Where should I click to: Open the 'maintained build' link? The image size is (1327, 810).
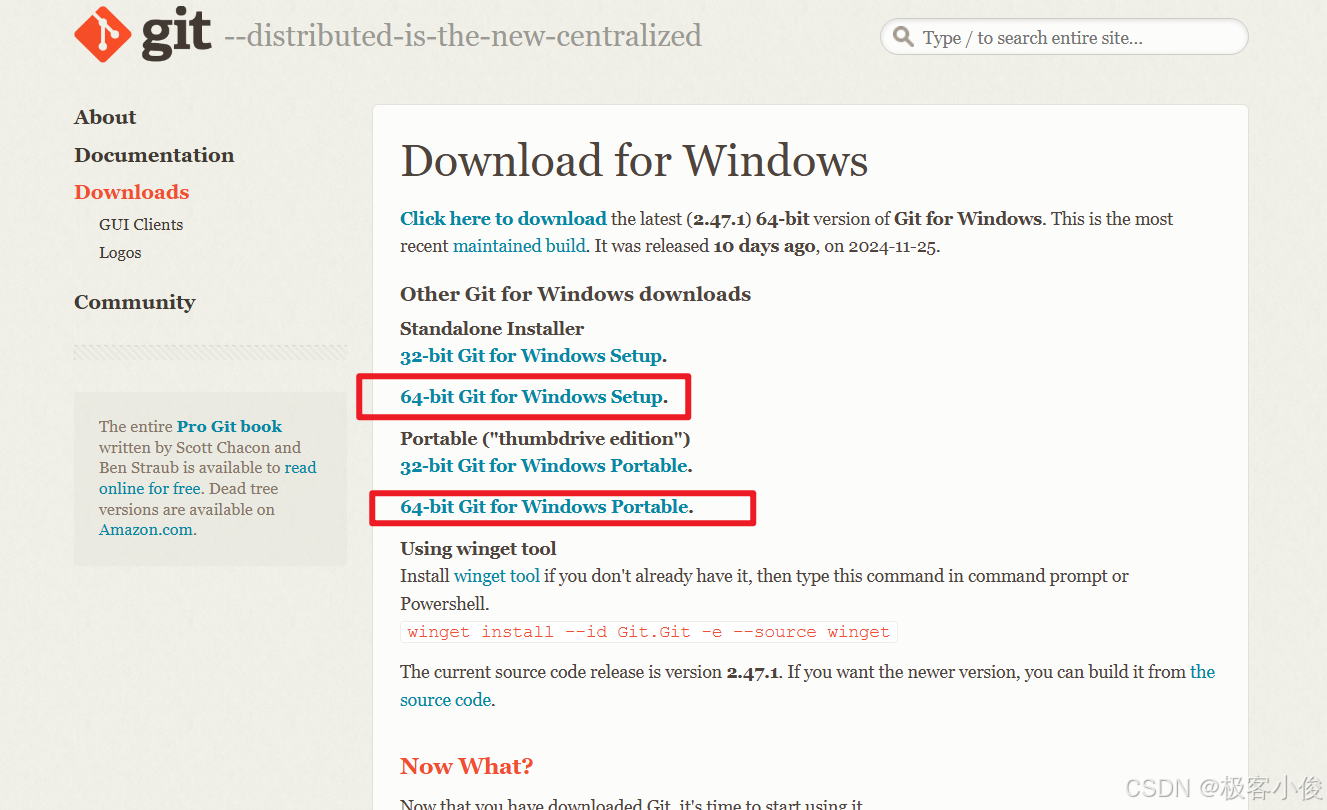click(x=519, y=246)
